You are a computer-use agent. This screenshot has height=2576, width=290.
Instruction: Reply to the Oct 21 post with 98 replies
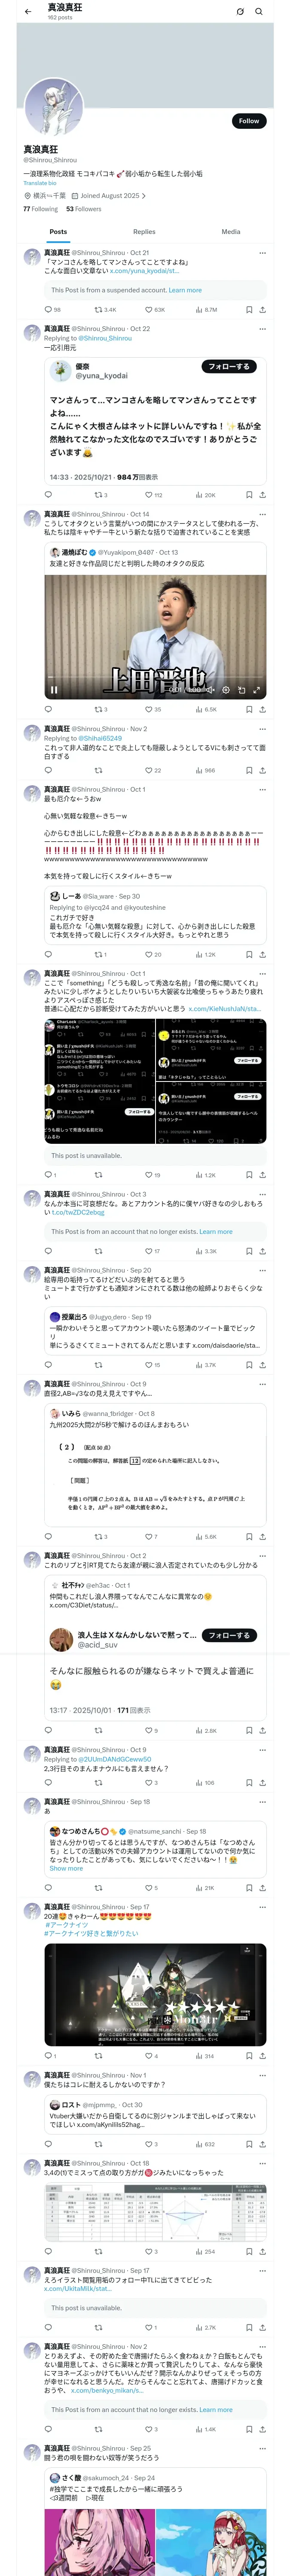pyautogui.click(x=48, y=310)
